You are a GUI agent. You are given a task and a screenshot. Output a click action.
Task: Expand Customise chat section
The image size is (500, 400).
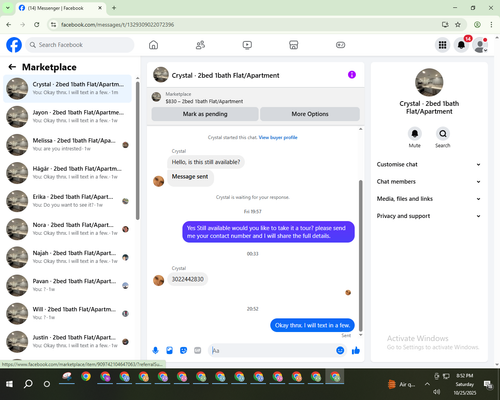tap(429, 164)
